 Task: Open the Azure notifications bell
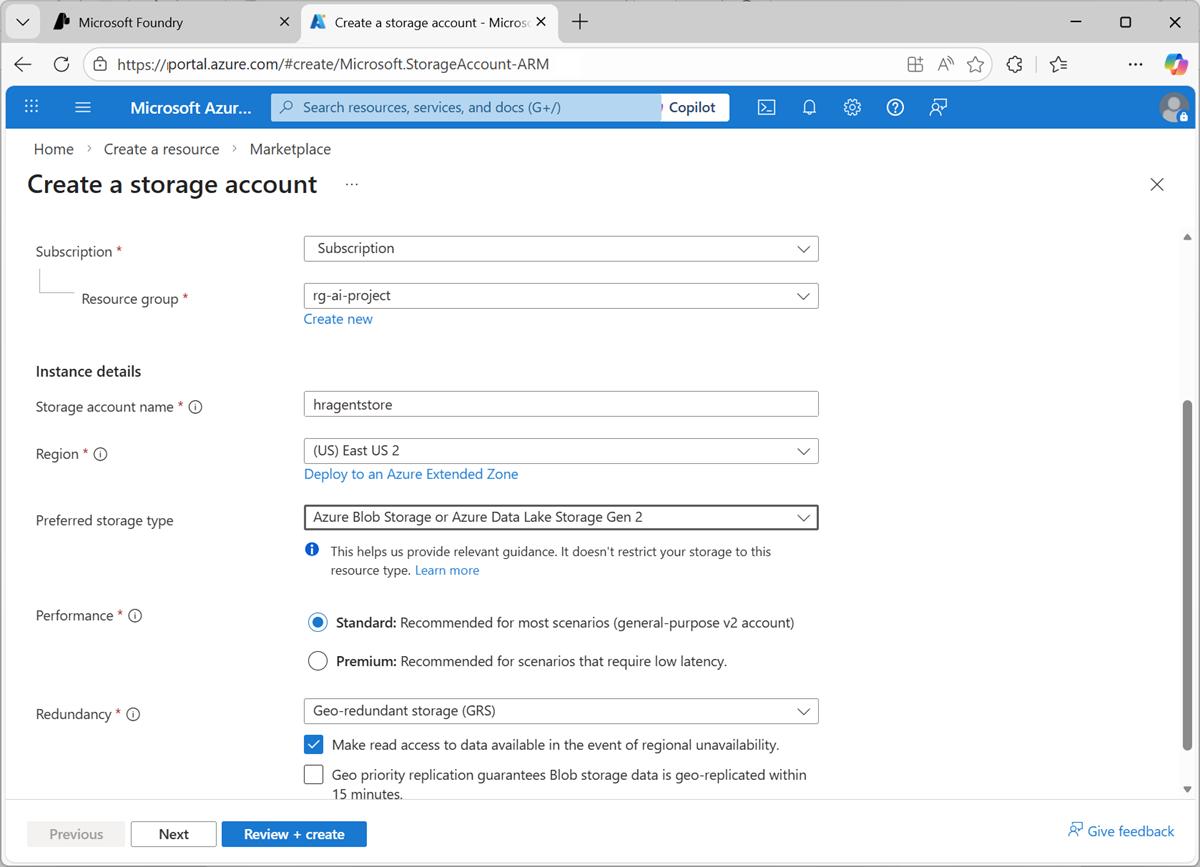point(809,107)
